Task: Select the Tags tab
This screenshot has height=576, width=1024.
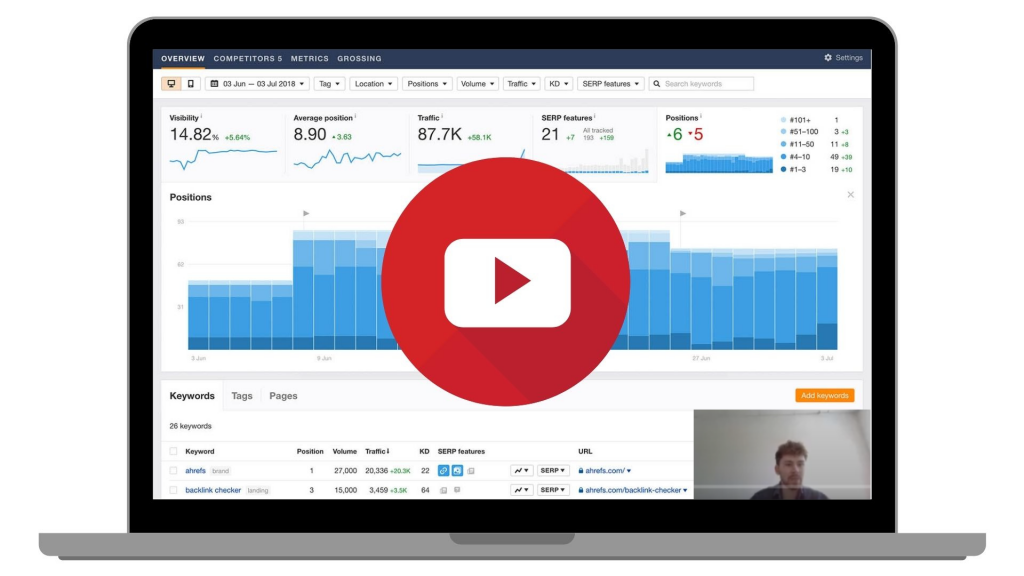Action: [x=242, y=396]
